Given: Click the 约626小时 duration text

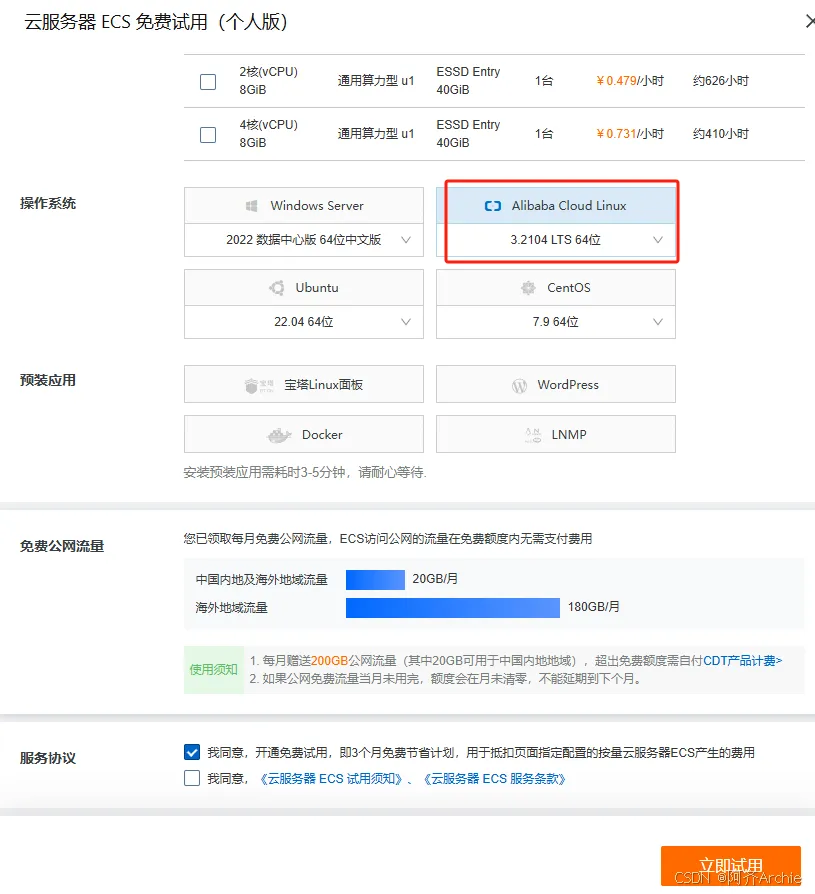Looking at the screenshot, I should click(720, 81).
